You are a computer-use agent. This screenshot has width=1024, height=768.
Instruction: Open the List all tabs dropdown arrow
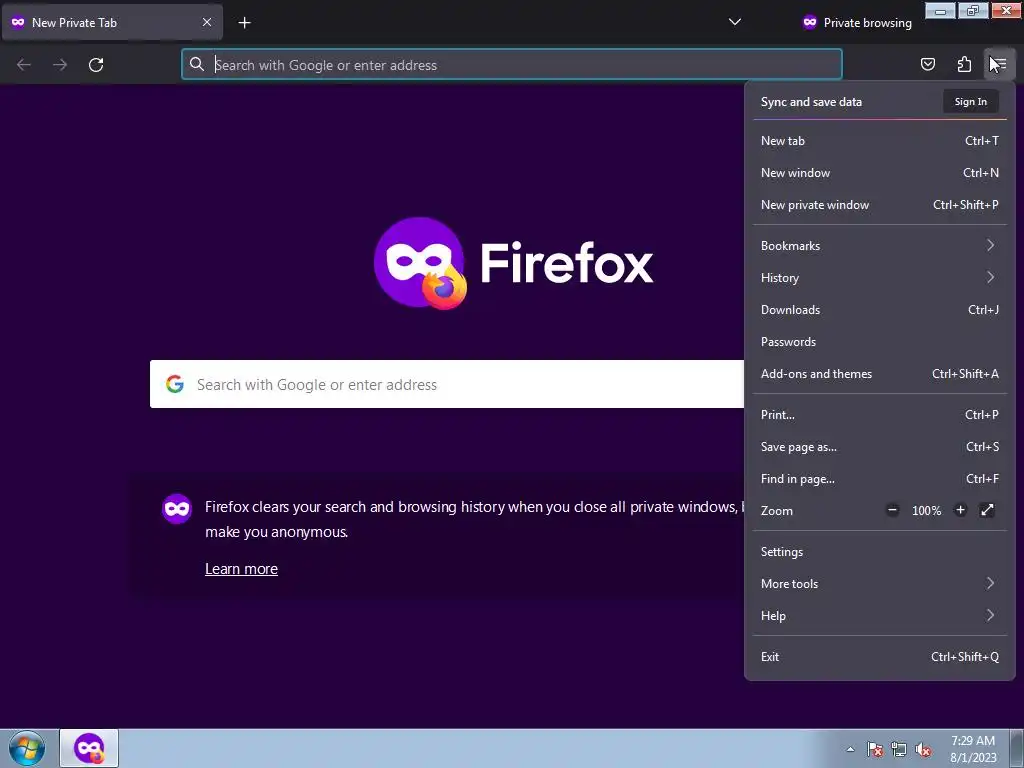(735, 22)
